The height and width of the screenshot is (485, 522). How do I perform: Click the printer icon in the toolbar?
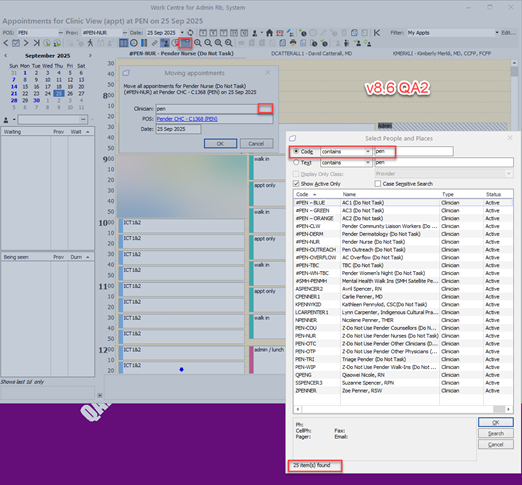click(293, 43)
